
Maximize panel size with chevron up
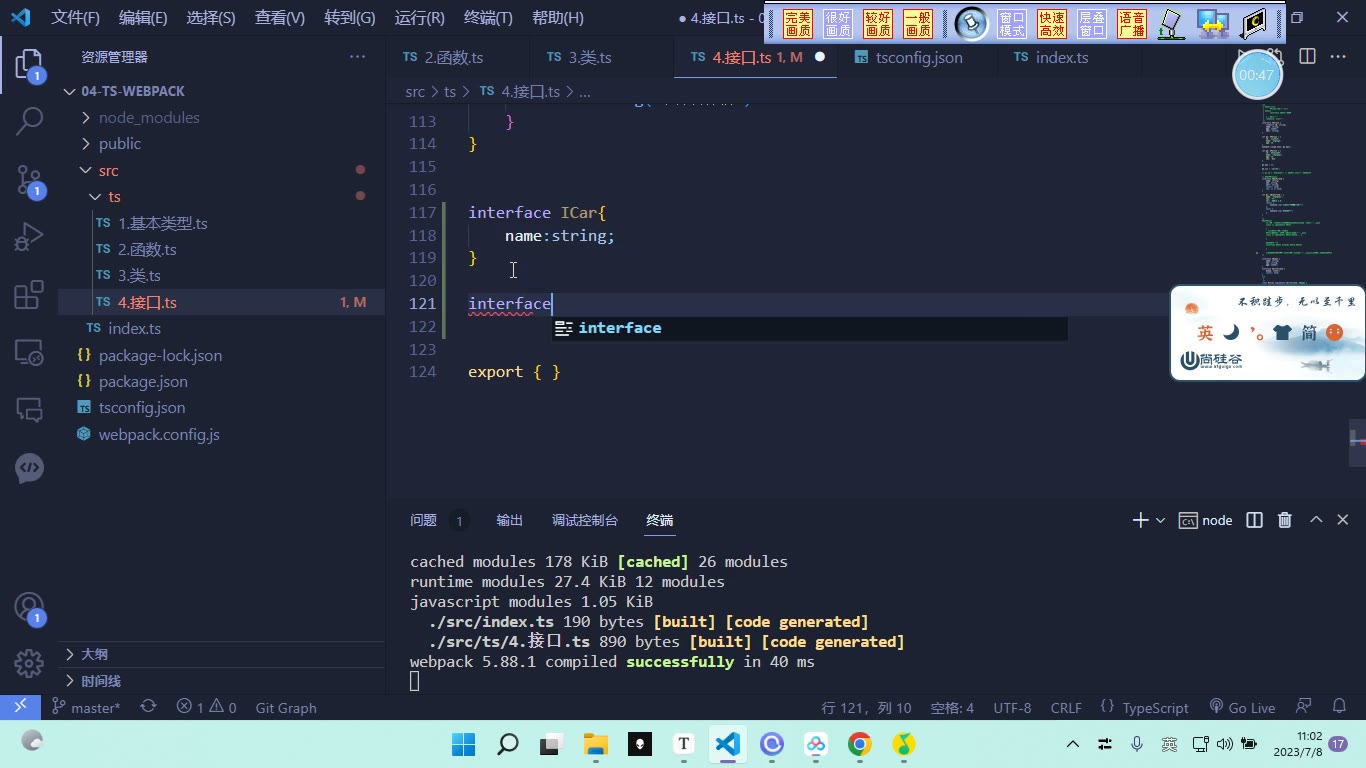(1316, 520)
